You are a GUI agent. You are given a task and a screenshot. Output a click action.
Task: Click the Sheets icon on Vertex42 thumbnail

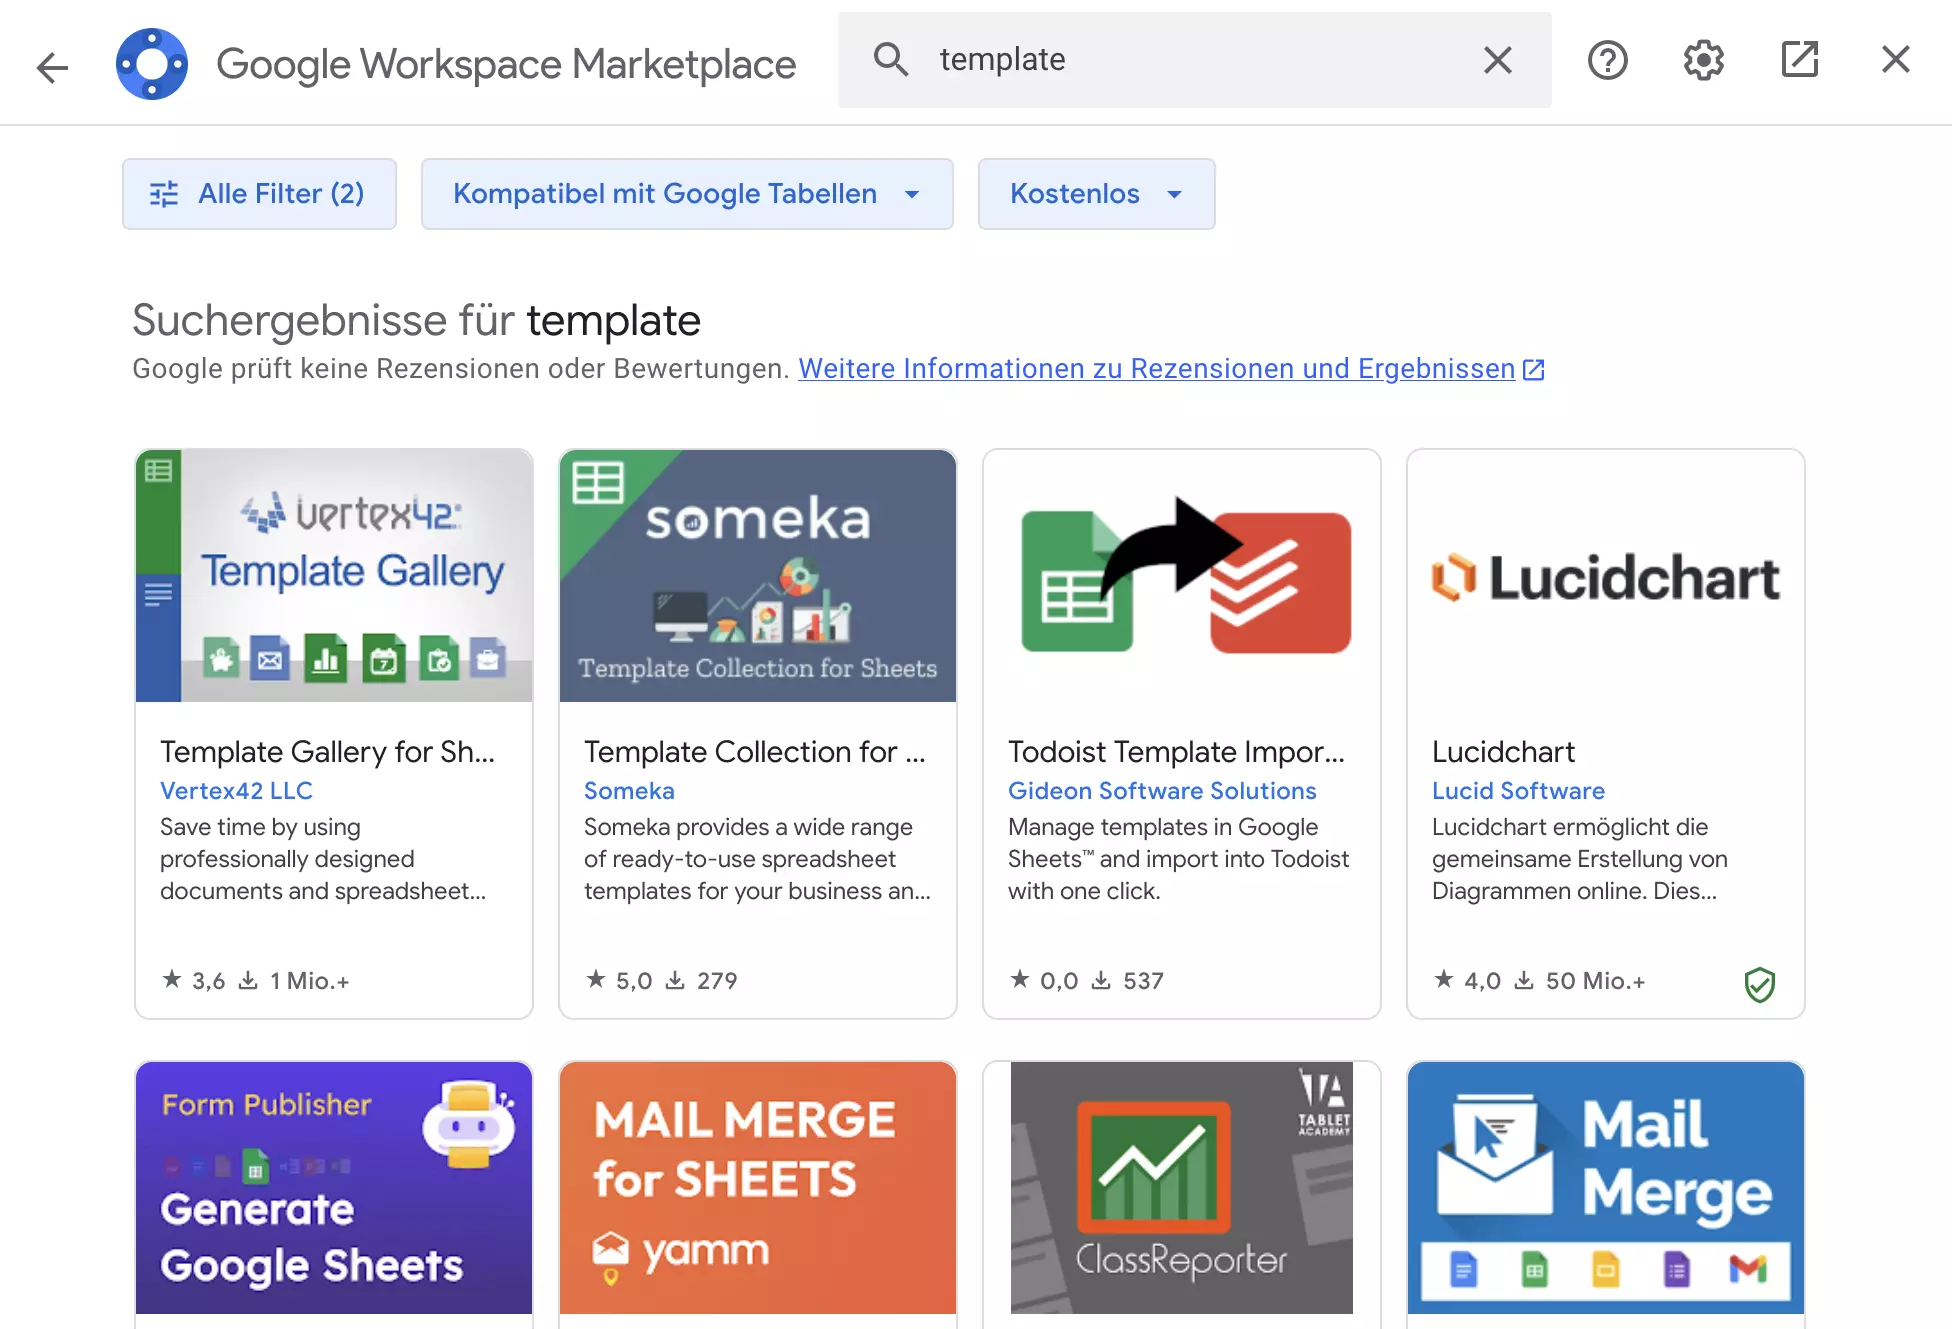(158, 470)
